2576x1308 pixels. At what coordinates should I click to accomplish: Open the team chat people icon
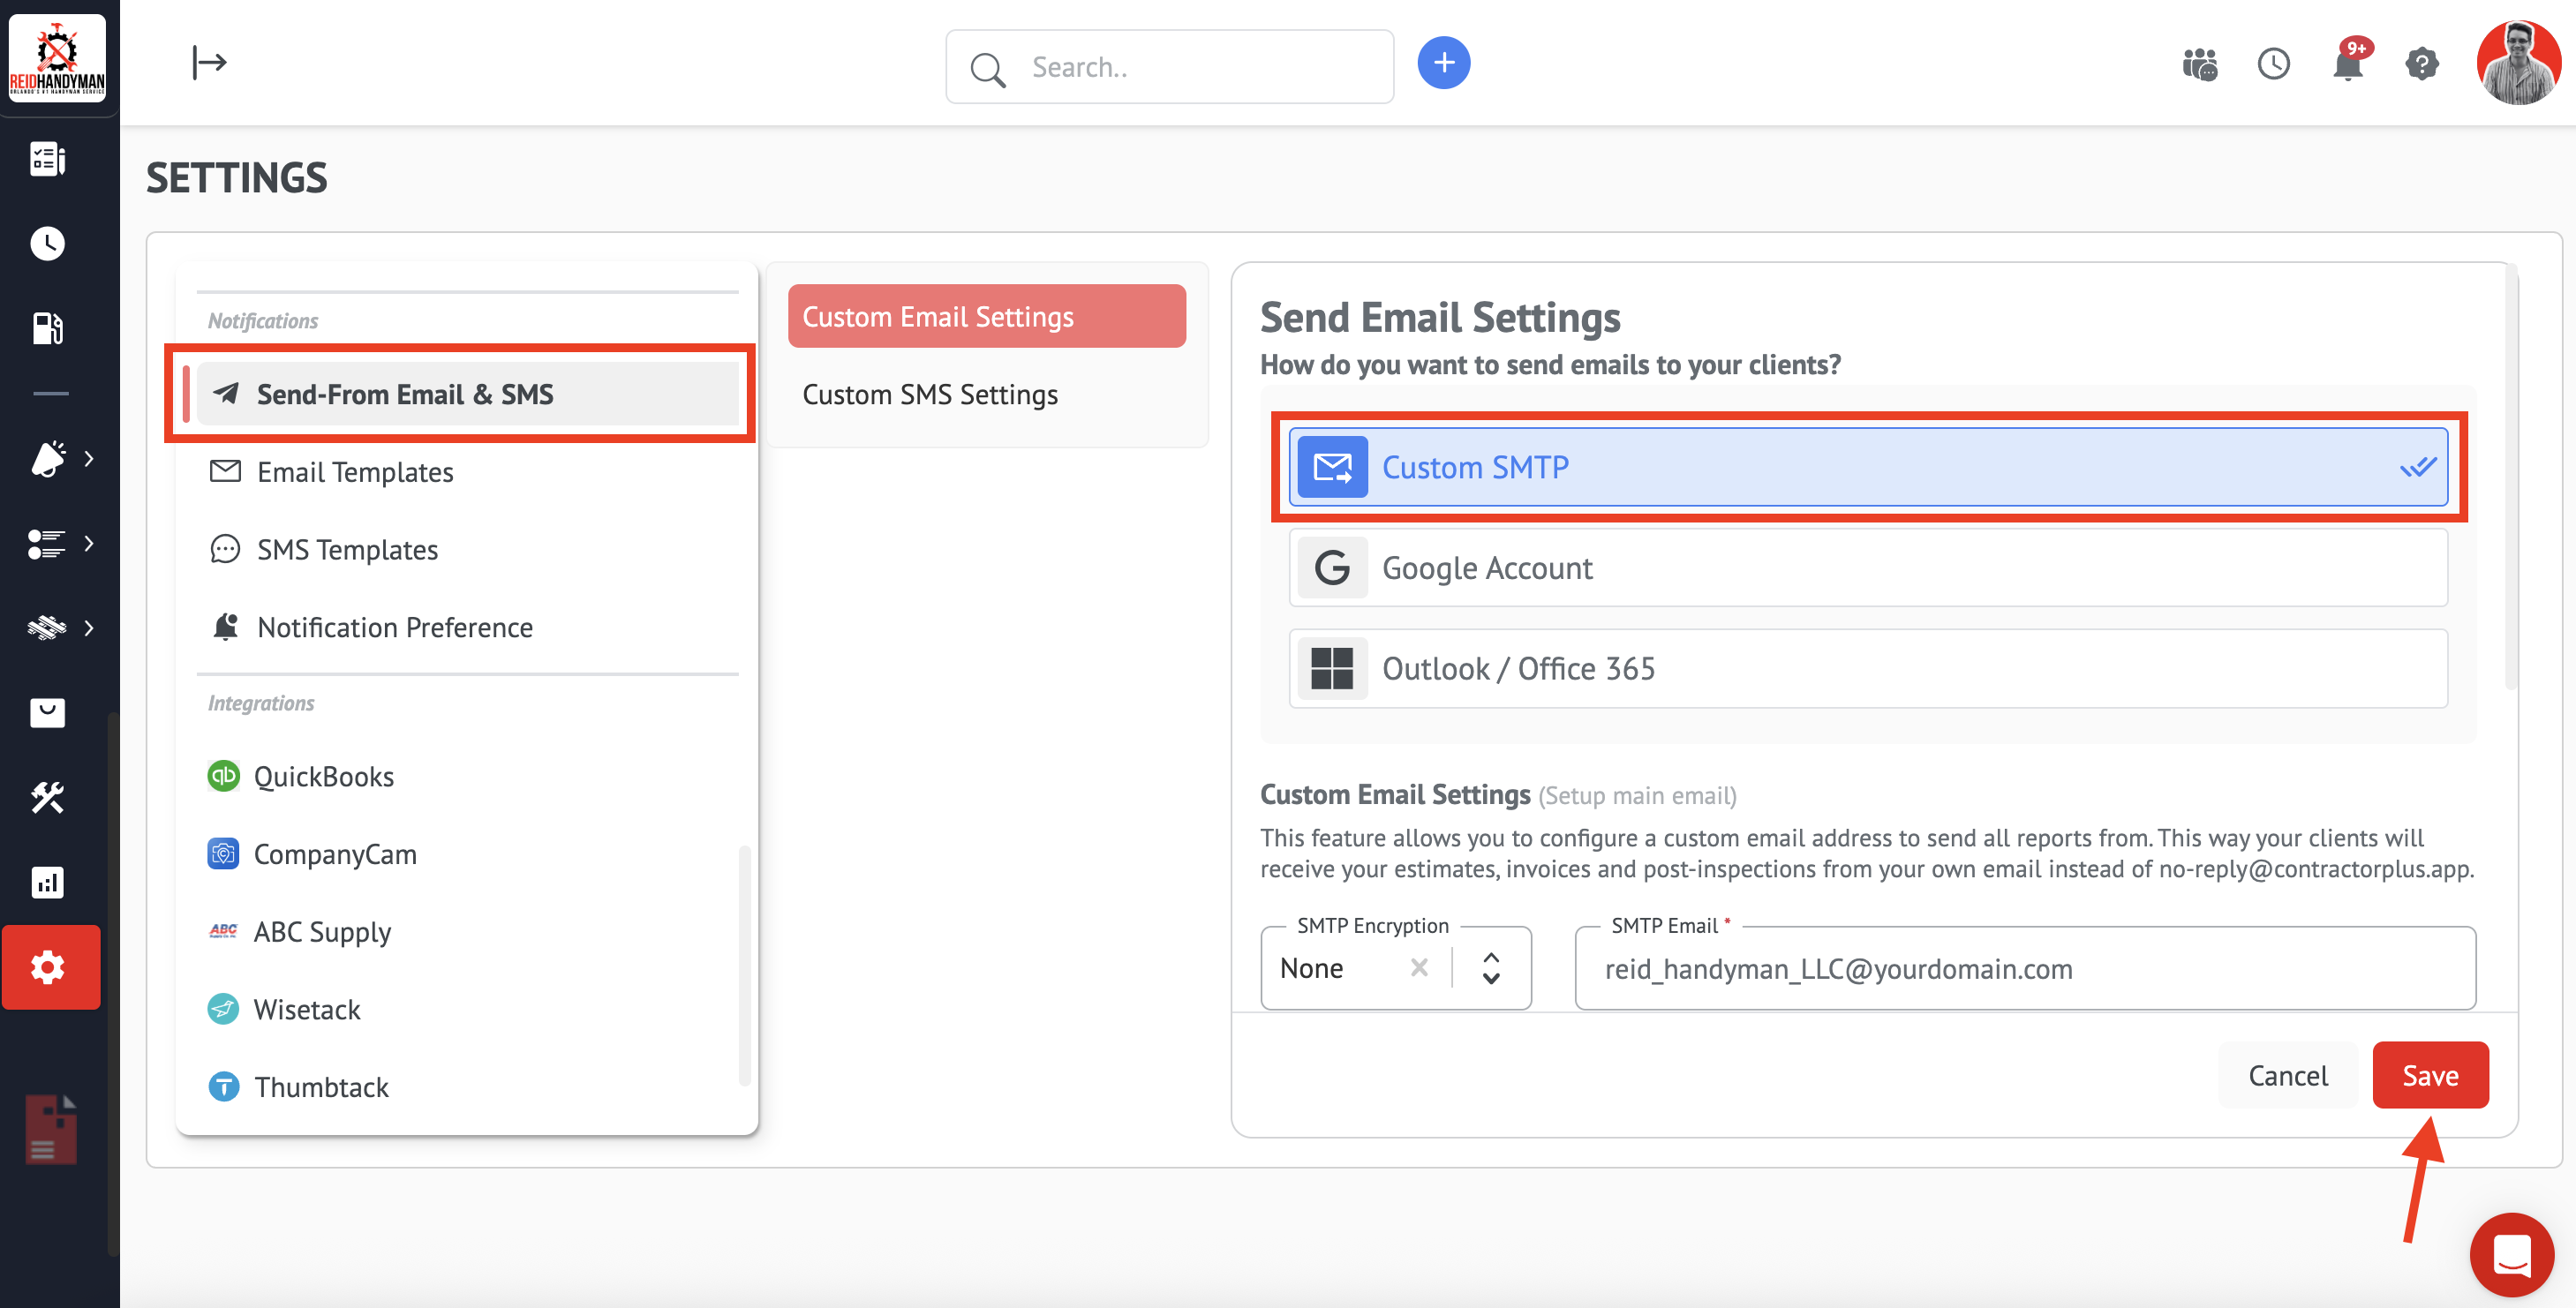pyautogui.click(x=2199, y=65)
